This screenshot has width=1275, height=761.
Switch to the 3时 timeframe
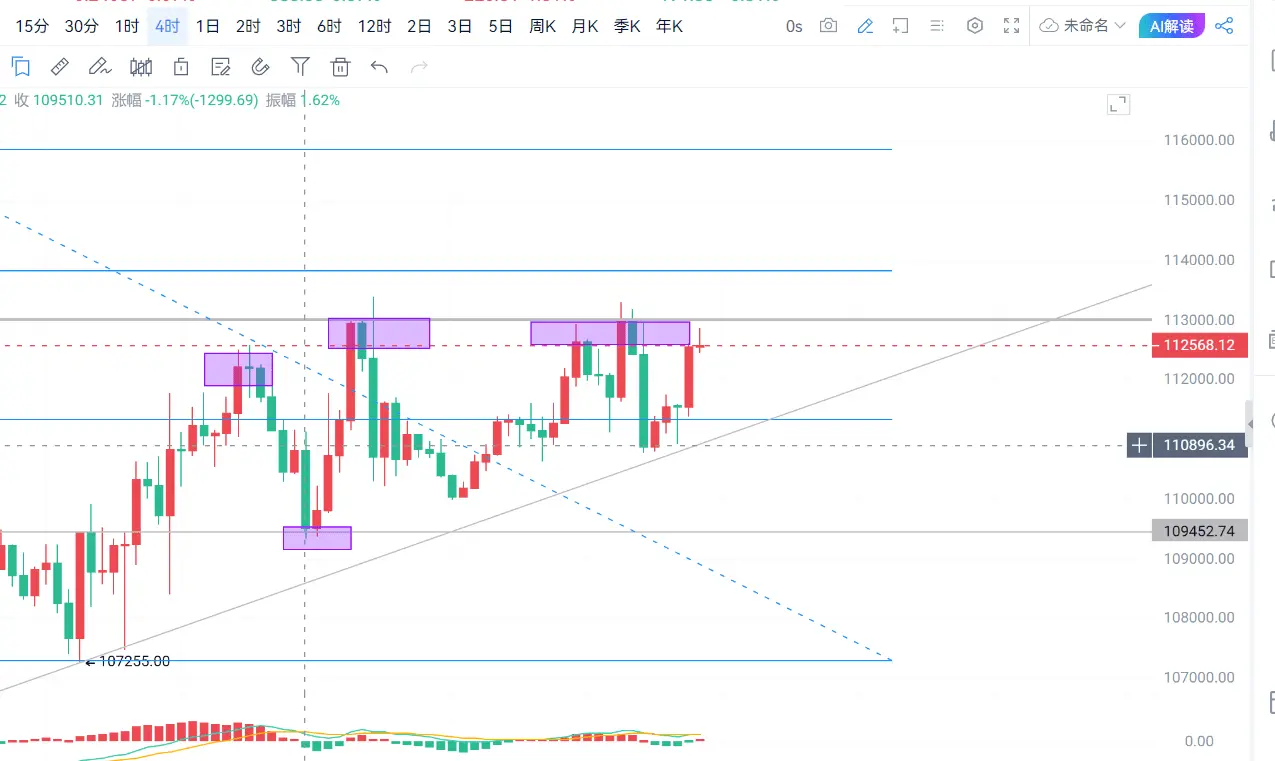(288, 26)
